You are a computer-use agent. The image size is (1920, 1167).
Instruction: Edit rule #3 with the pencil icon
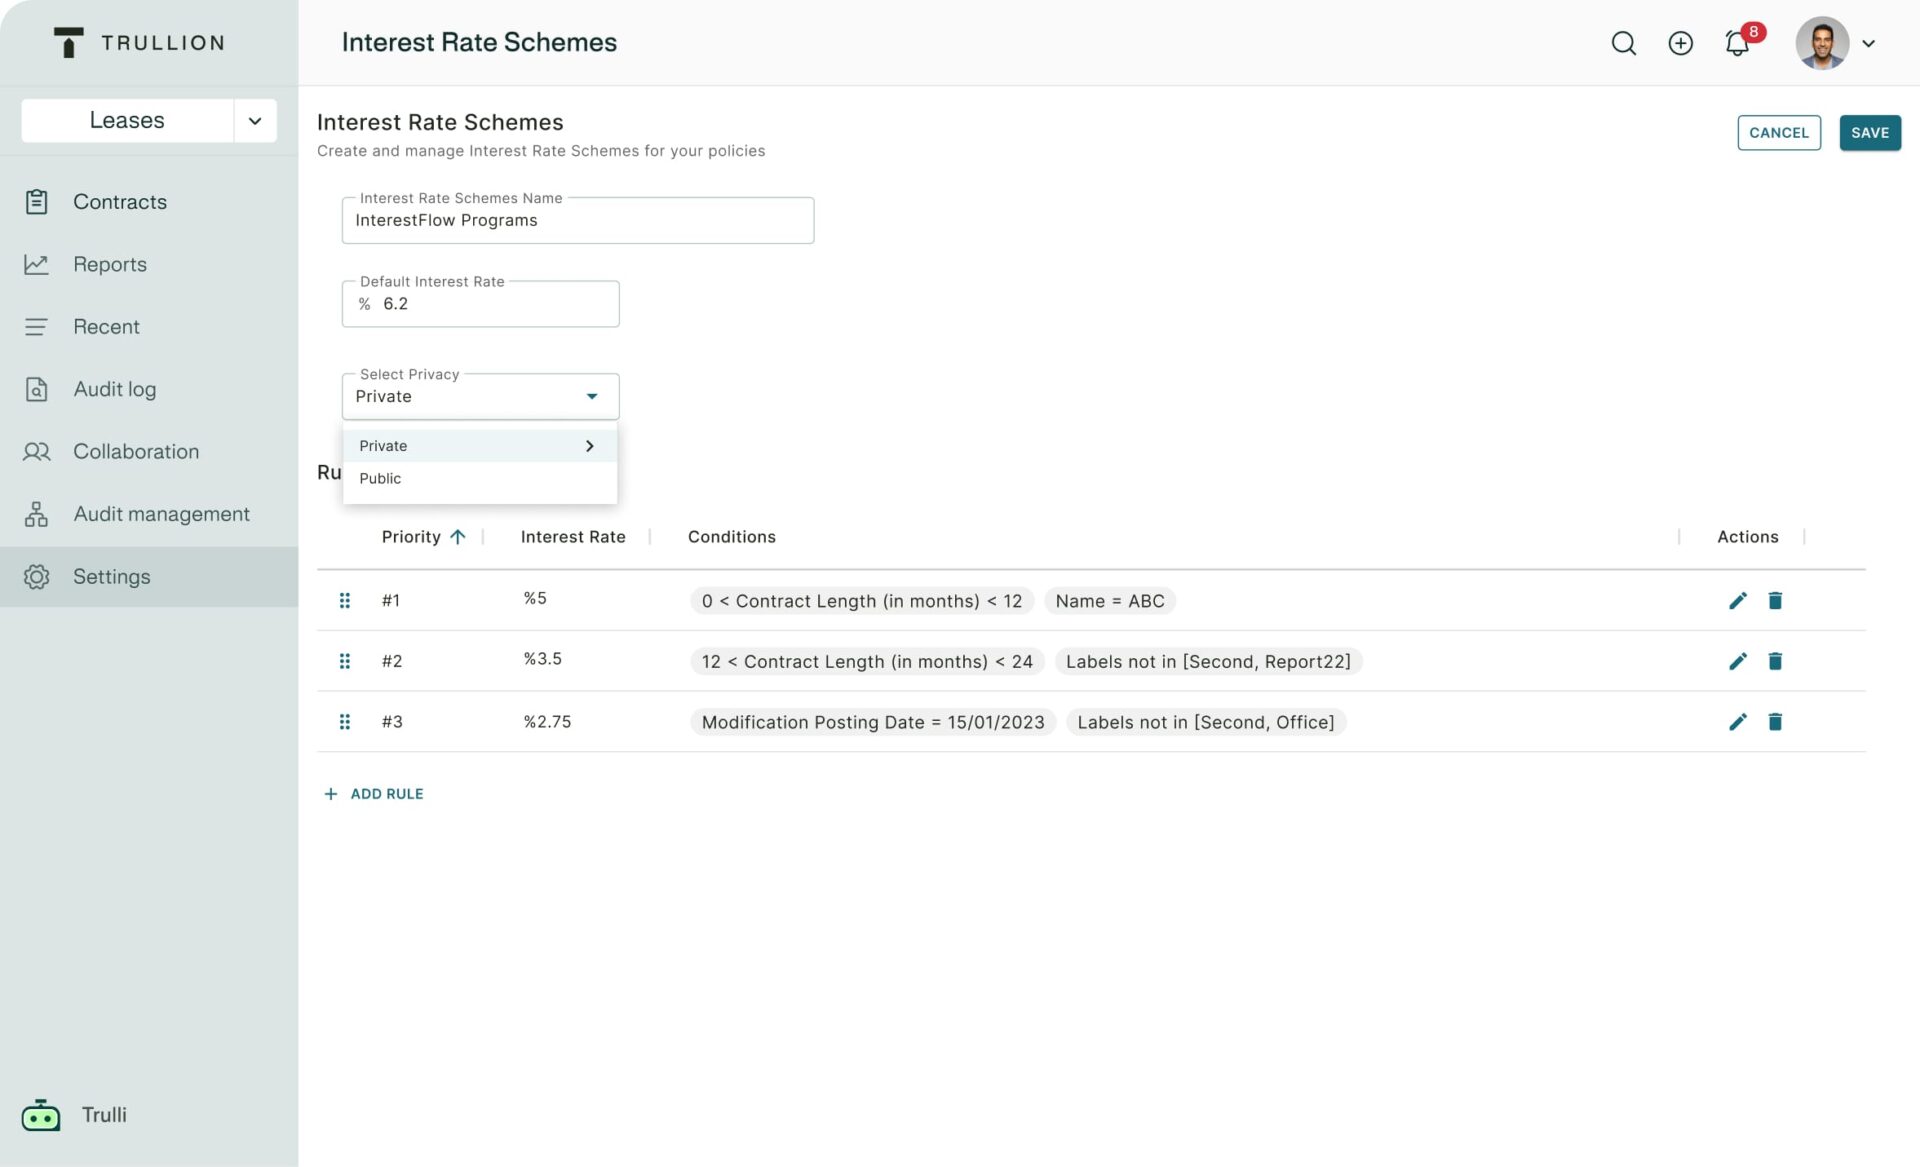tap(1738, 722)
